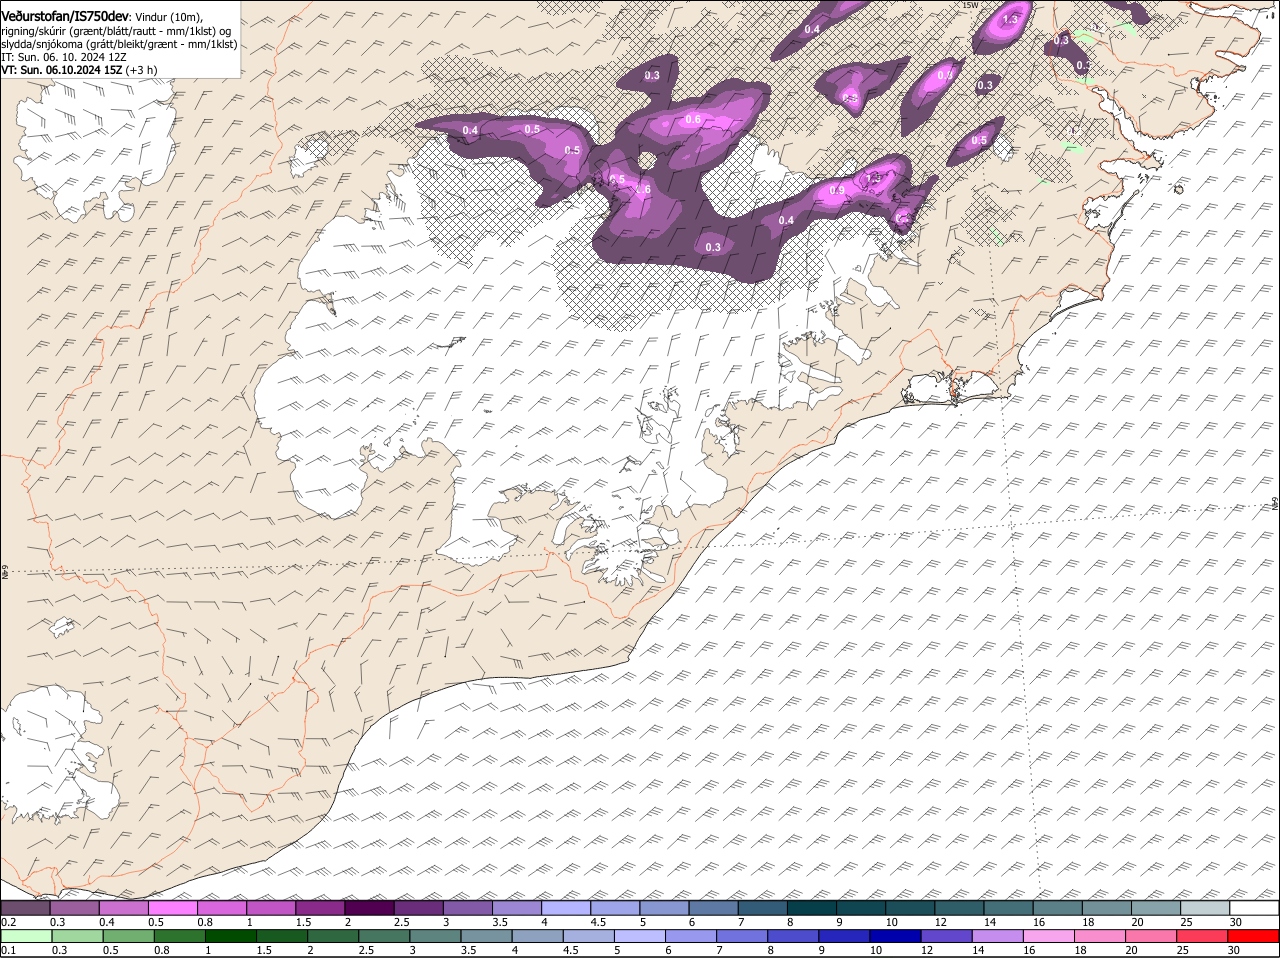This screenshot has height=958, width=1280.
Task: Select upper legend swatch between 4 and 4.5
Action: tap(565, 908)
